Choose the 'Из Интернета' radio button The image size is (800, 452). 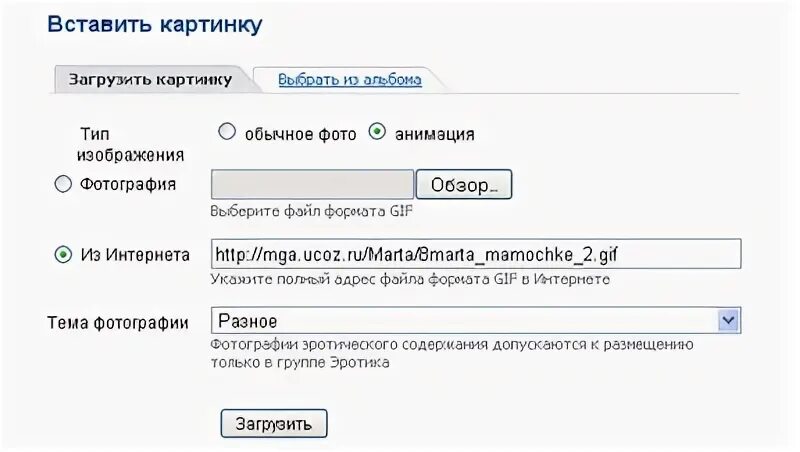(63, 254)
